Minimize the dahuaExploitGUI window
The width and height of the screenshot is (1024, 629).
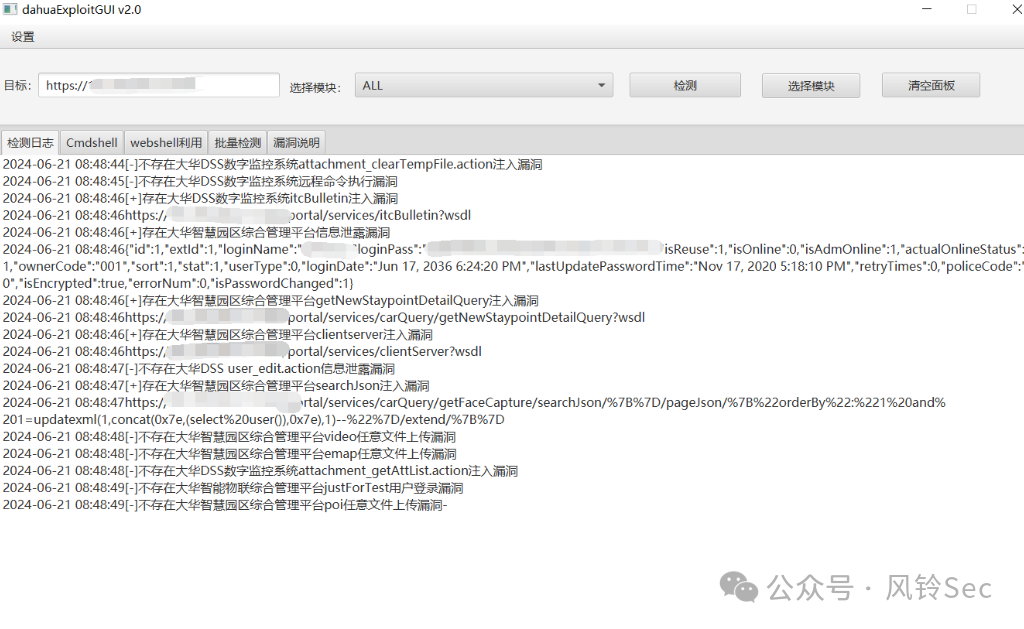point(927,9)
